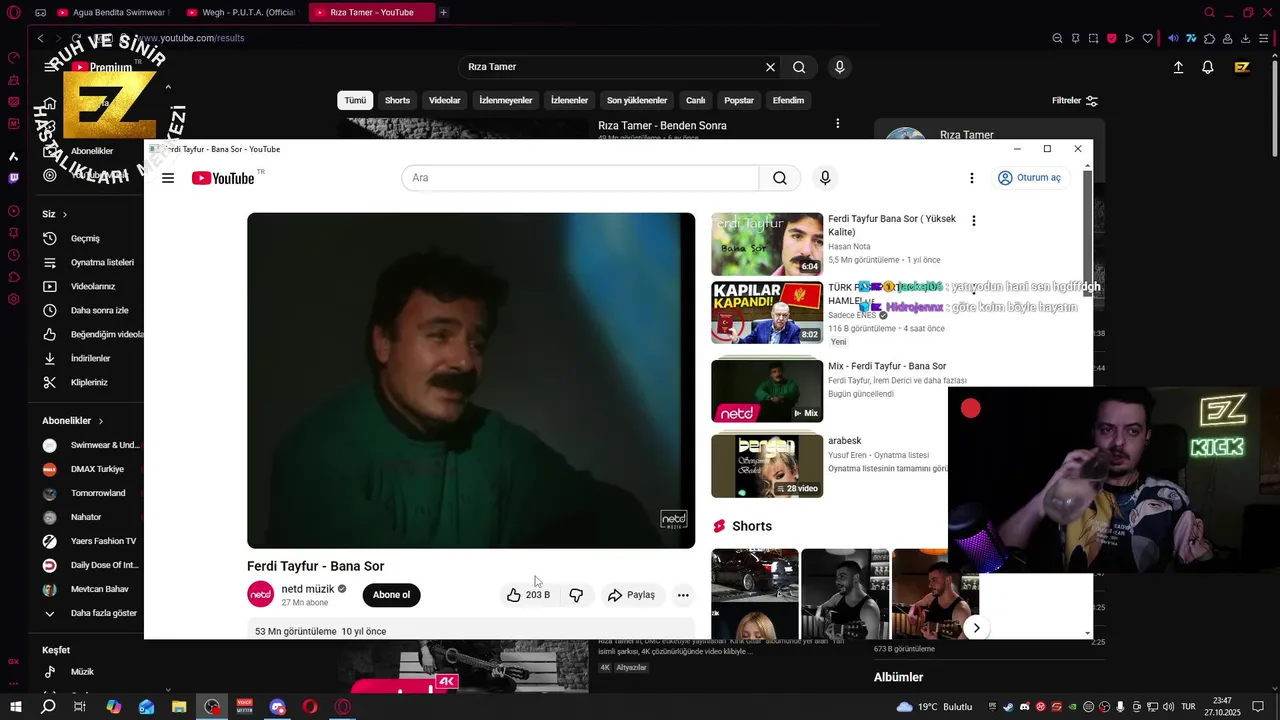1280x720 pixels.
Task: Open Opera downloads icon in toolbar
Action: (x=1246, y=38)
